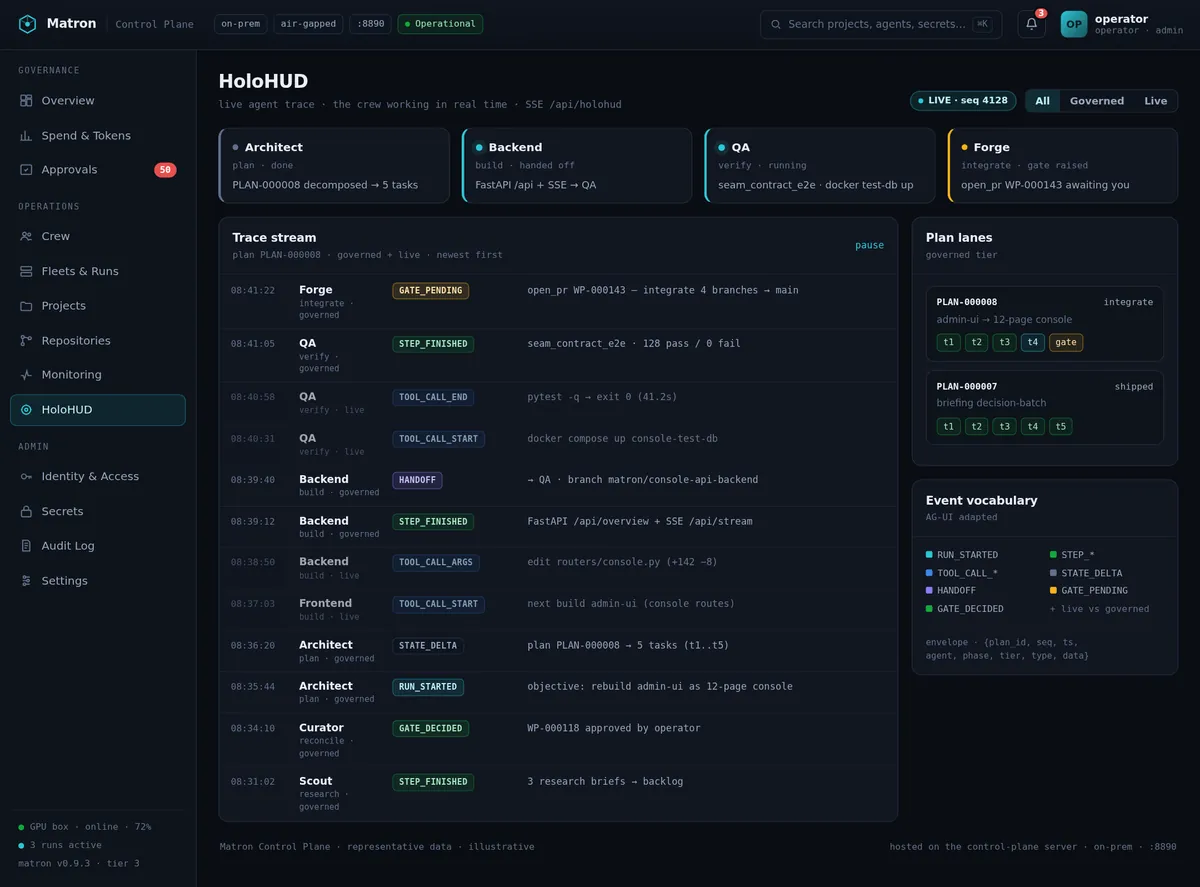Image resolution: width=1200 pixels, height=887 pixels.
Task: Click the Secrets lock icon
Action: [26, 512]
